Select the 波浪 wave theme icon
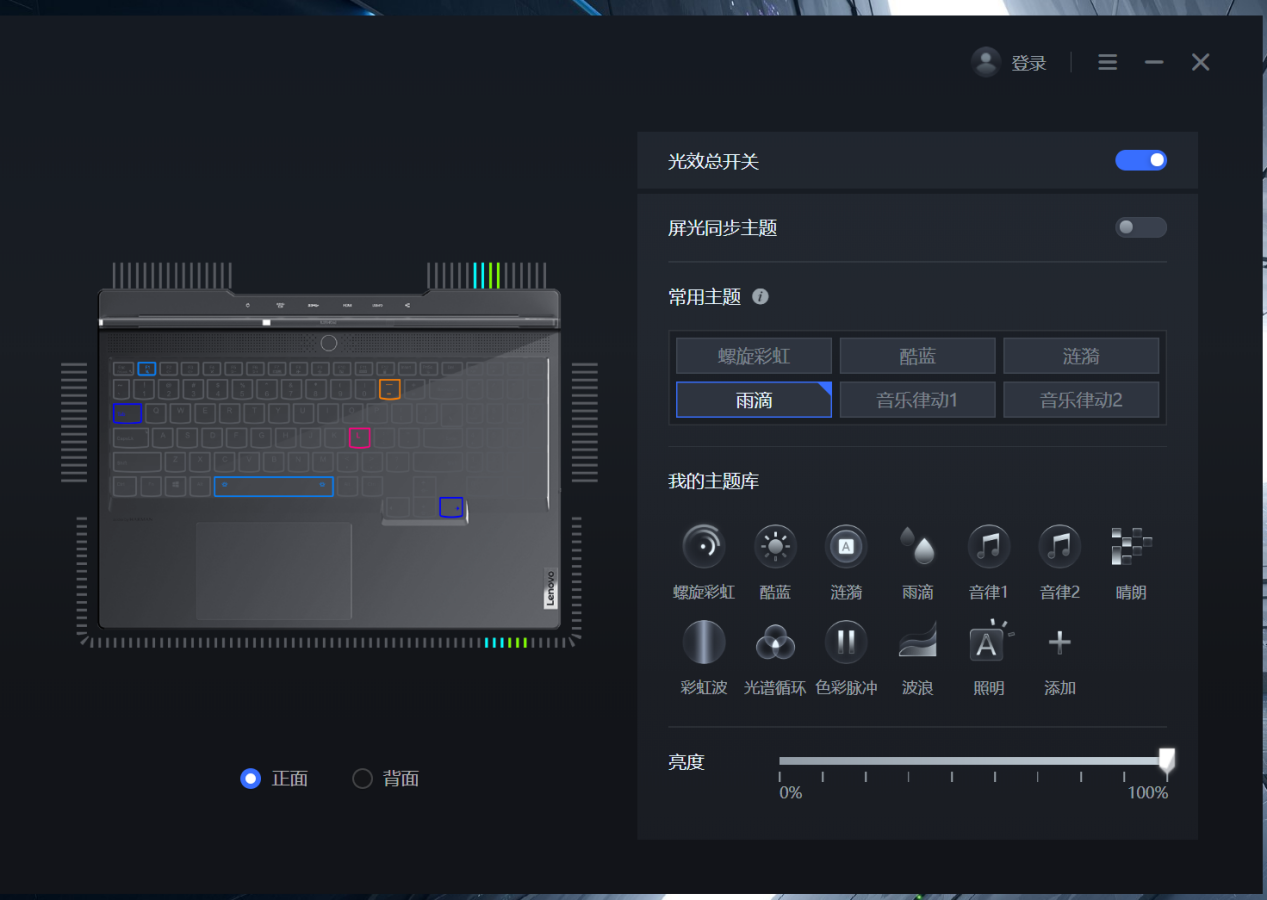The image size is (1267, 900). (x=917, y=642)
